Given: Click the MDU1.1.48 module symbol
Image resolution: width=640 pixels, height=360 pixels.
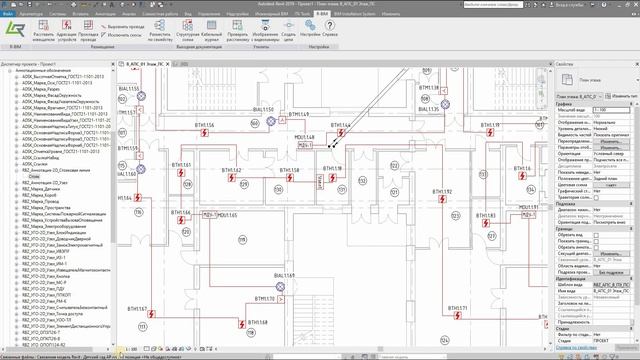Looking at the screenshot, I should click(305, 145).
